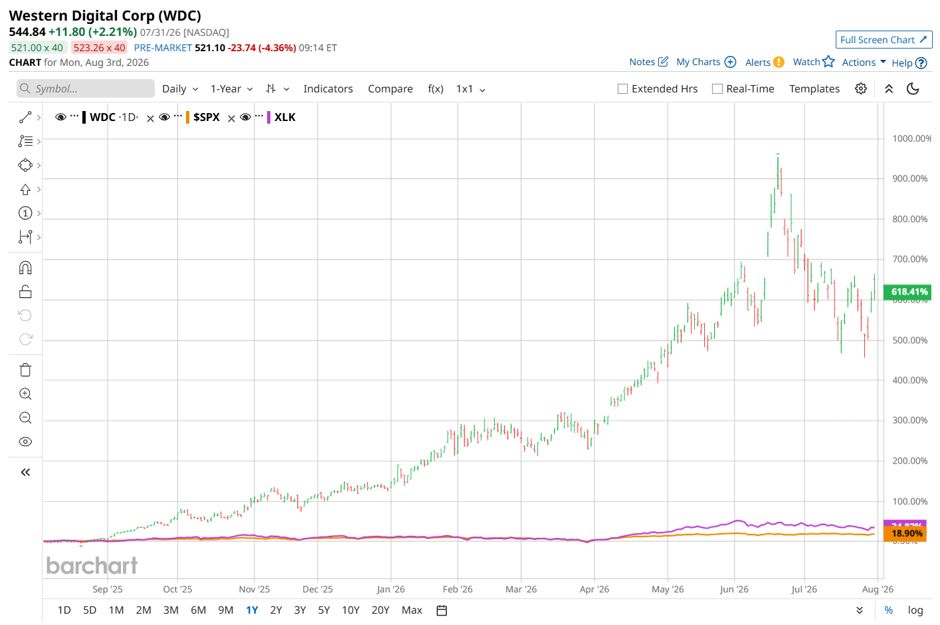Select the 5Y time range
This screenshot has height=625, width=940.
click(x=324, y=611)
